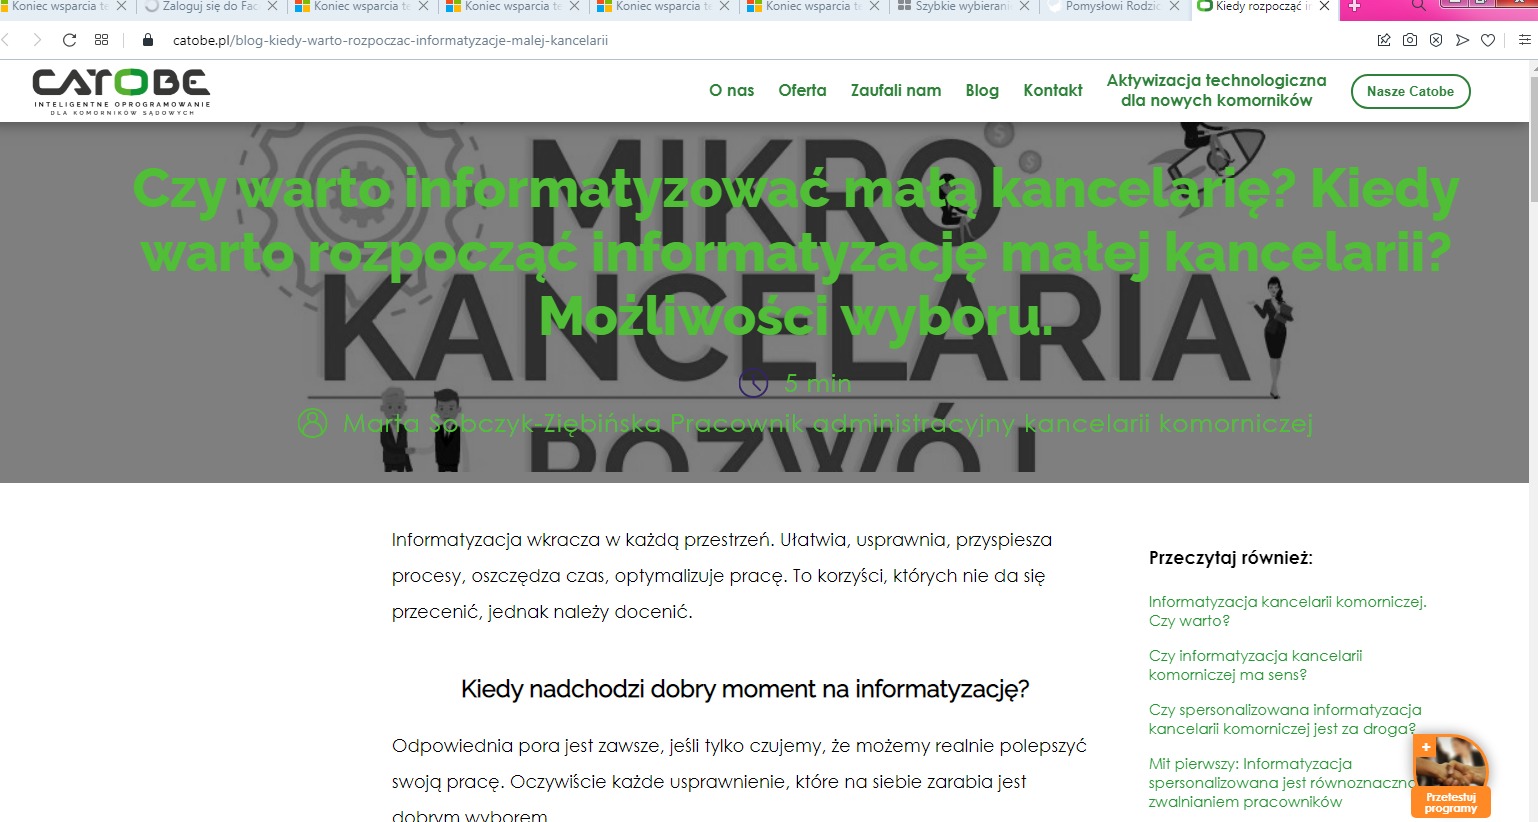
Task: Click the ad blocker shield icon
Action: [x=1437, y=40]
